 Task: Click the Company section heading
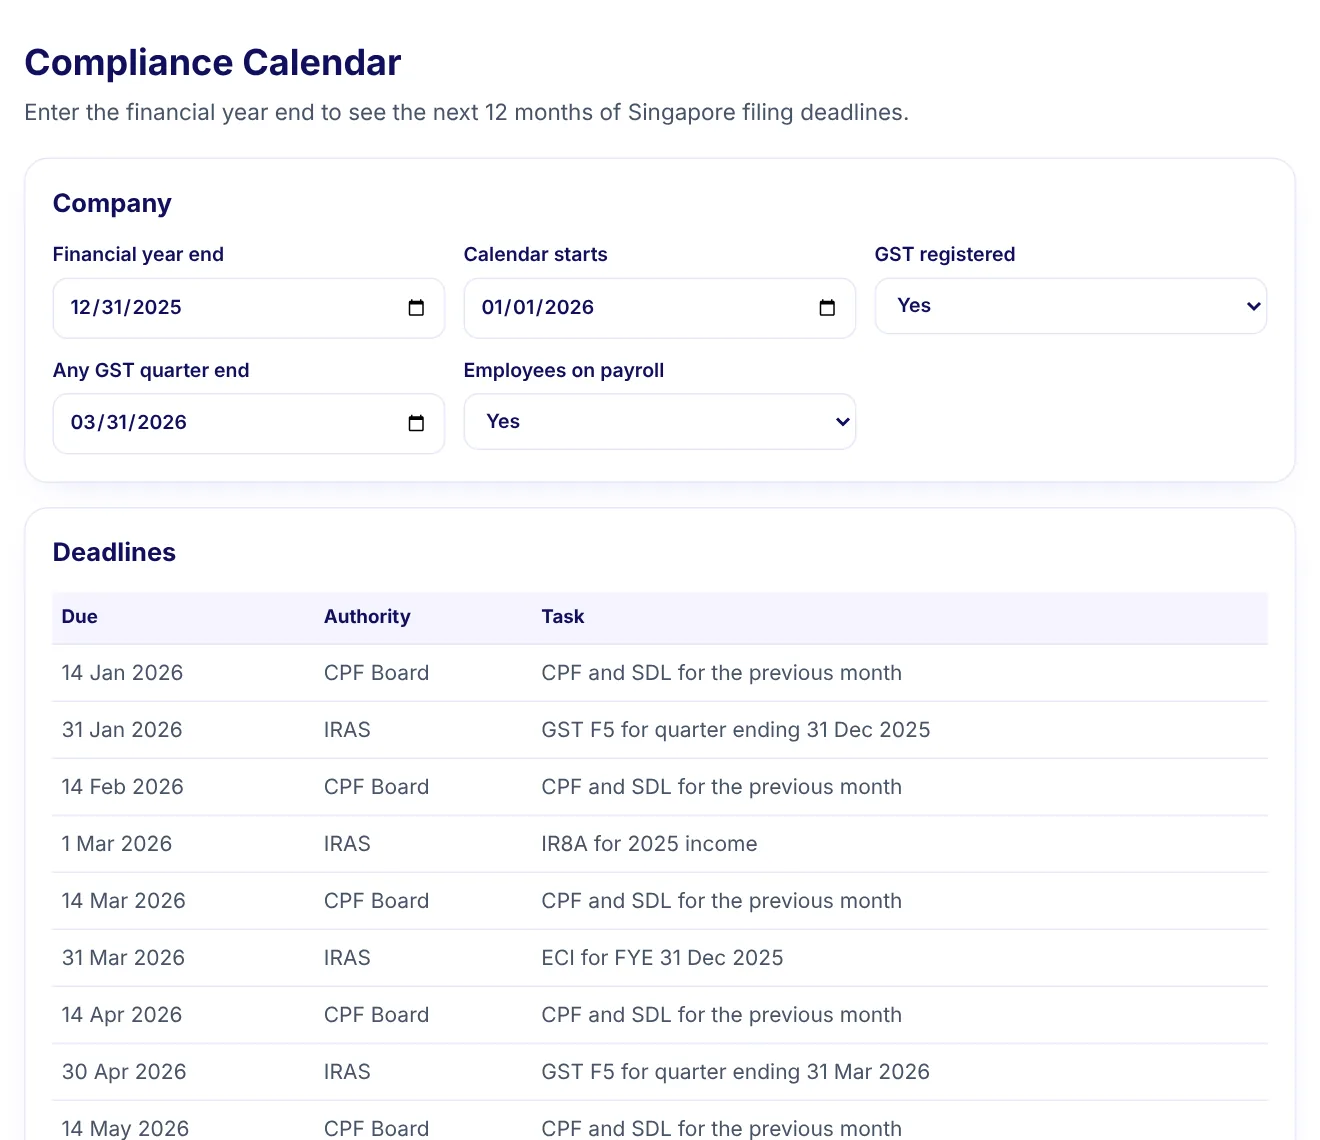pos(112,203)
